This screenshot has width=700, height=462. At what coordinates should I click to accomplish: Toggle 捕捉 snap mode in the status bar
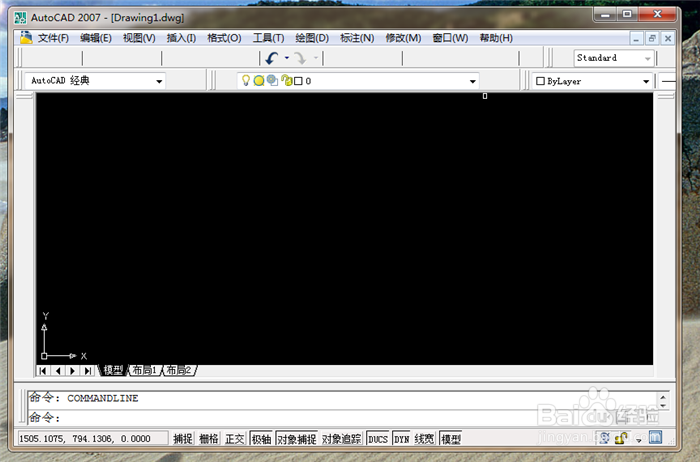183,439
